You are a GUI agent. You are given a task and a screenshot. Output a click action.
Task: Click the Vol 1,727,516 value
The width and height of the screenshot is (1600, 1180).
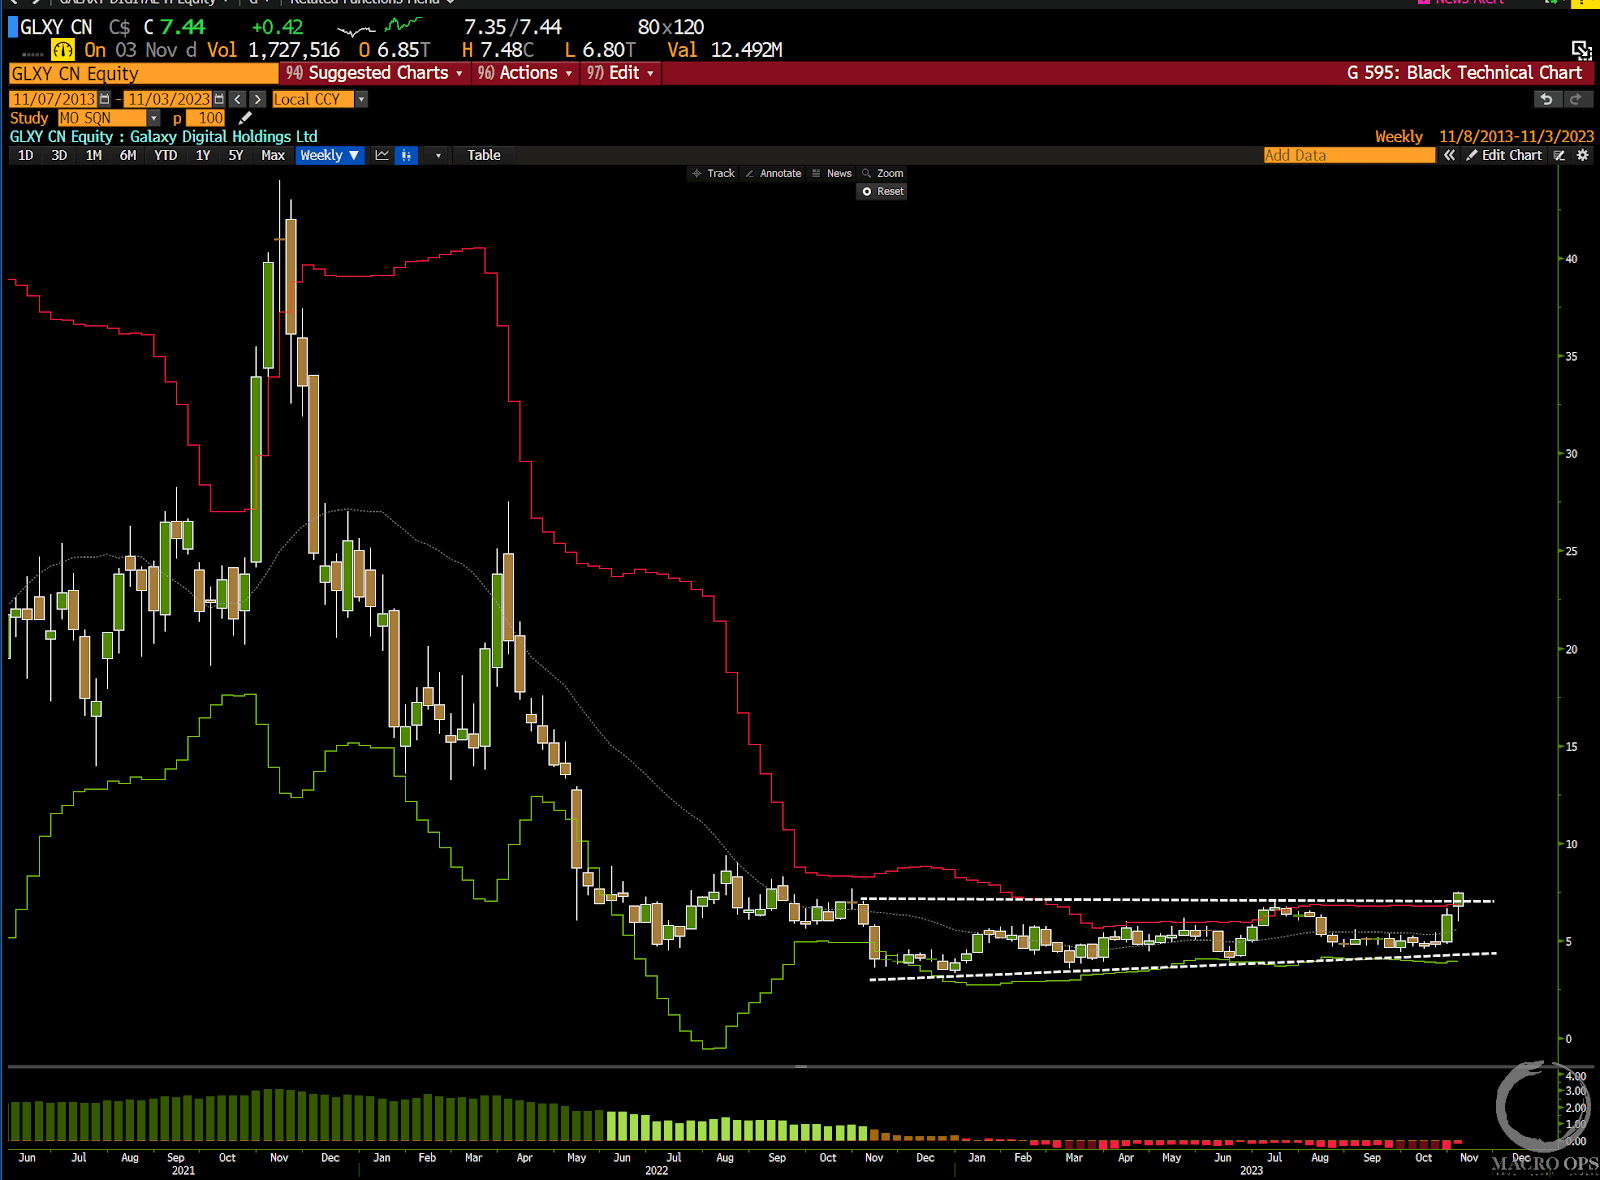pyautogui.click(x=273, y=50)
